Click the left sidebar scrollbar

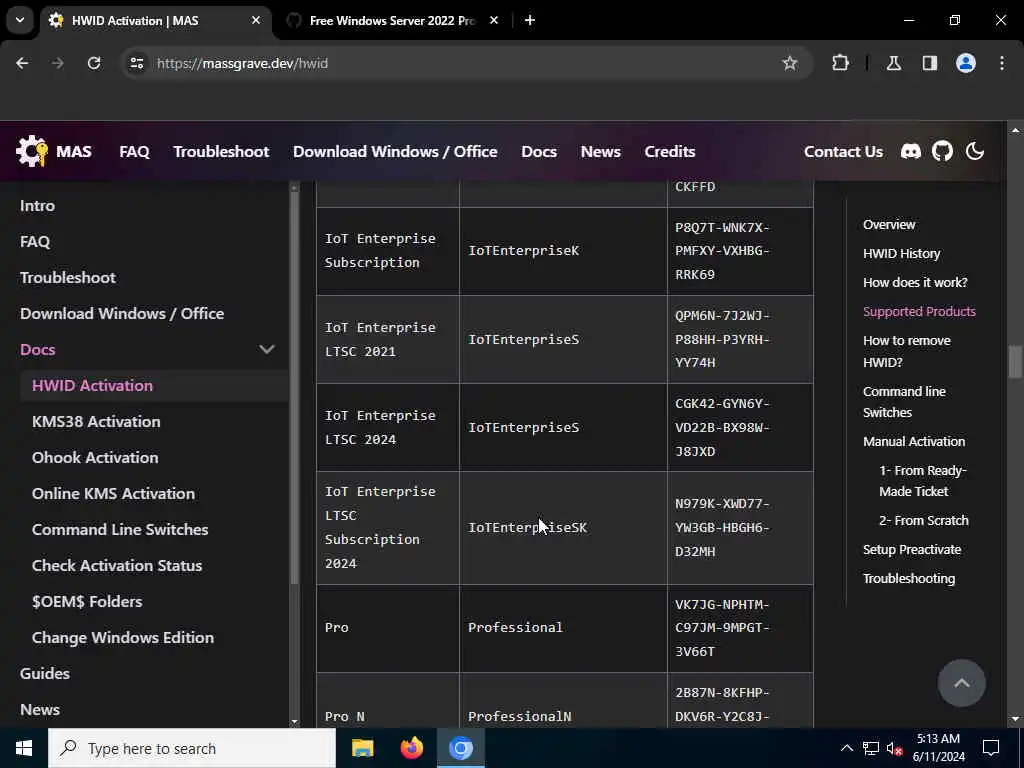(294, 389)
